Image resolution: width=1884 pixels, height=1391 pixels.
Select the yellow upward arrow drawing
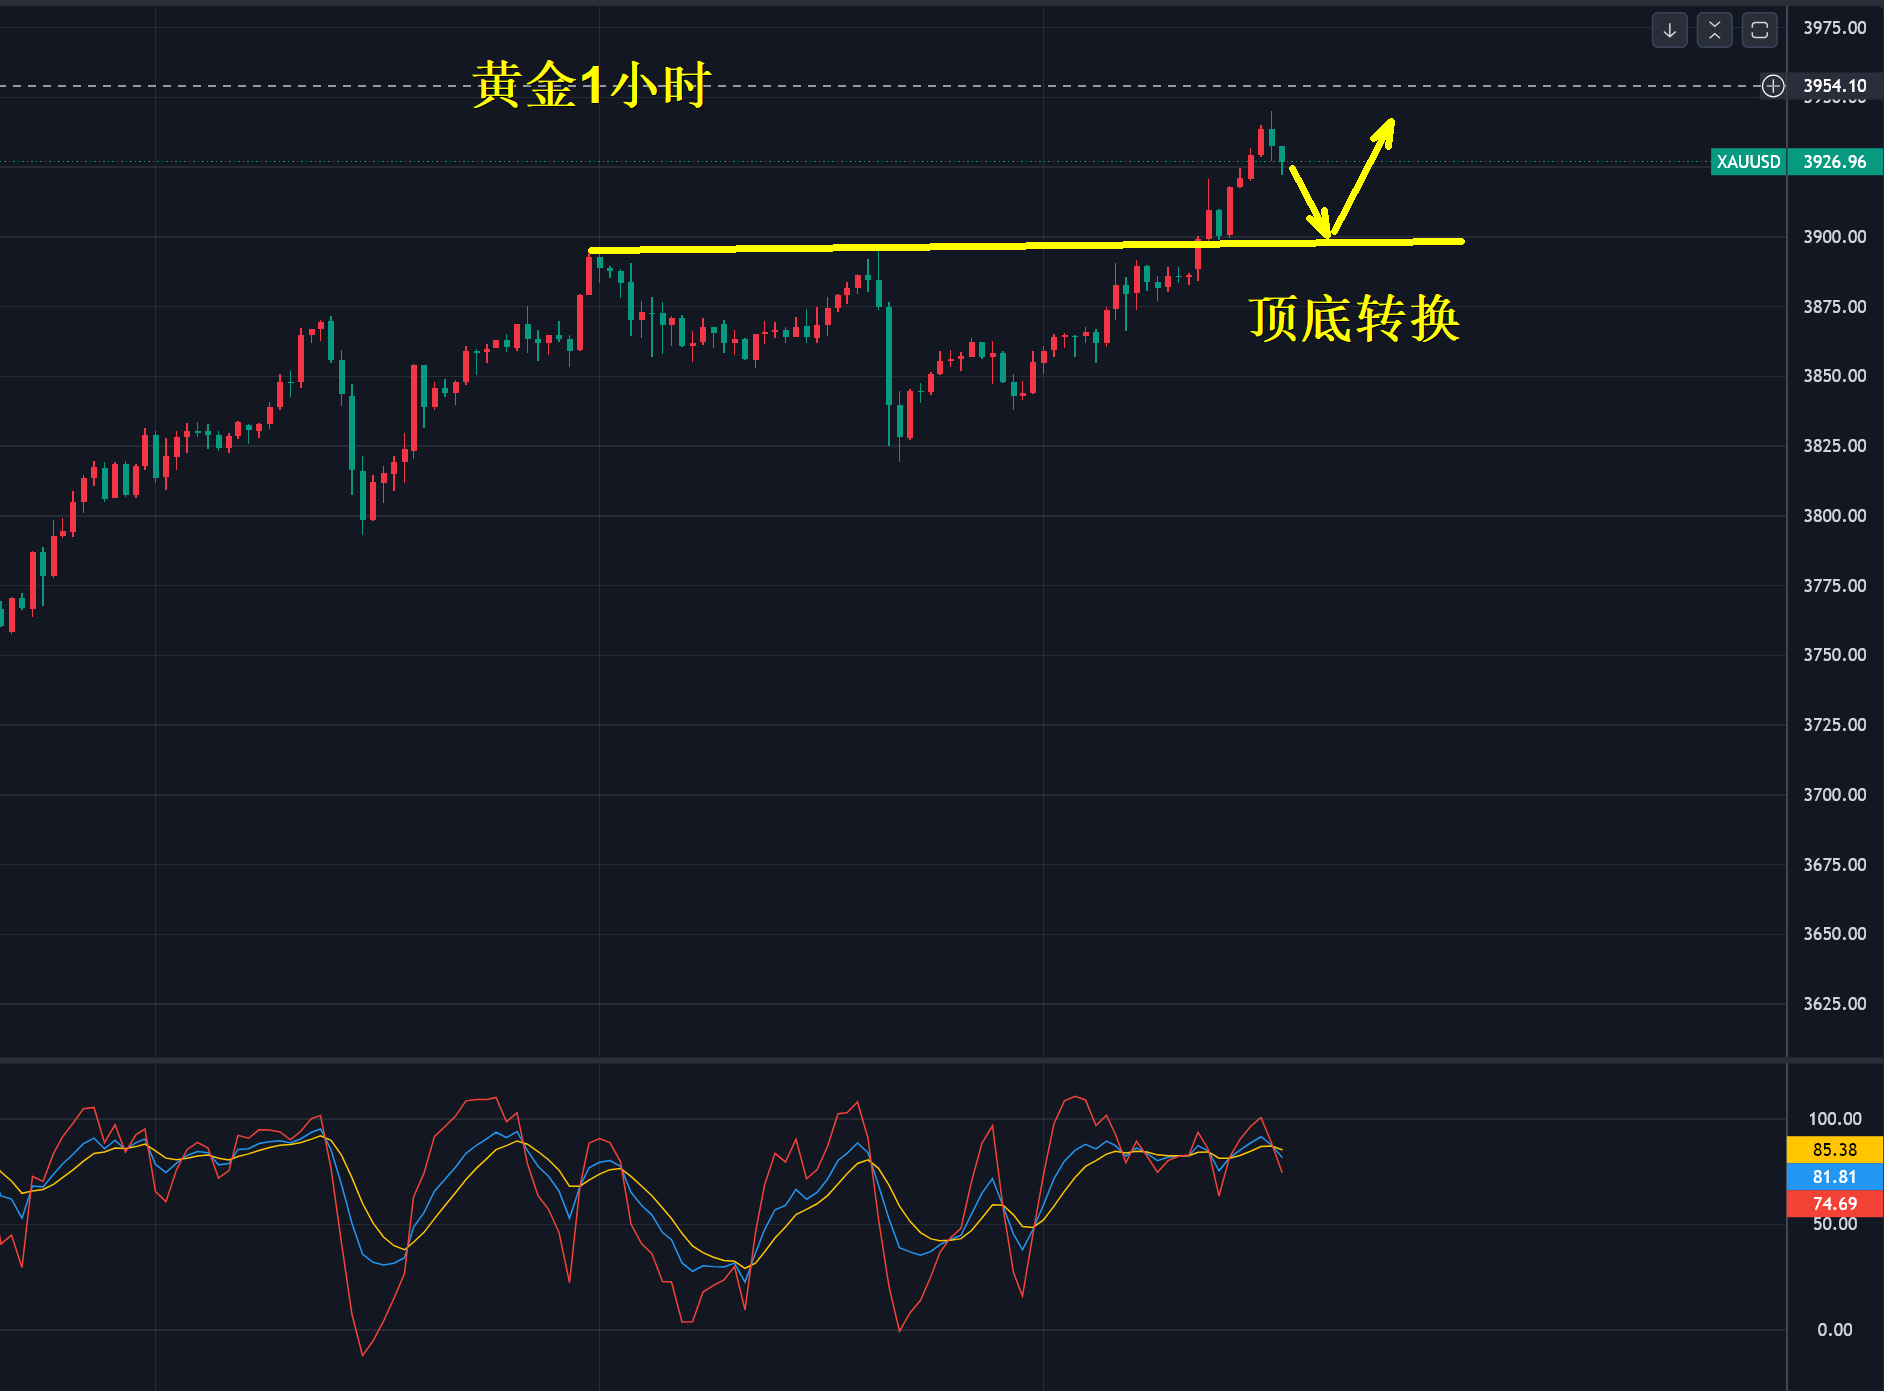[x=1364, y=176]
